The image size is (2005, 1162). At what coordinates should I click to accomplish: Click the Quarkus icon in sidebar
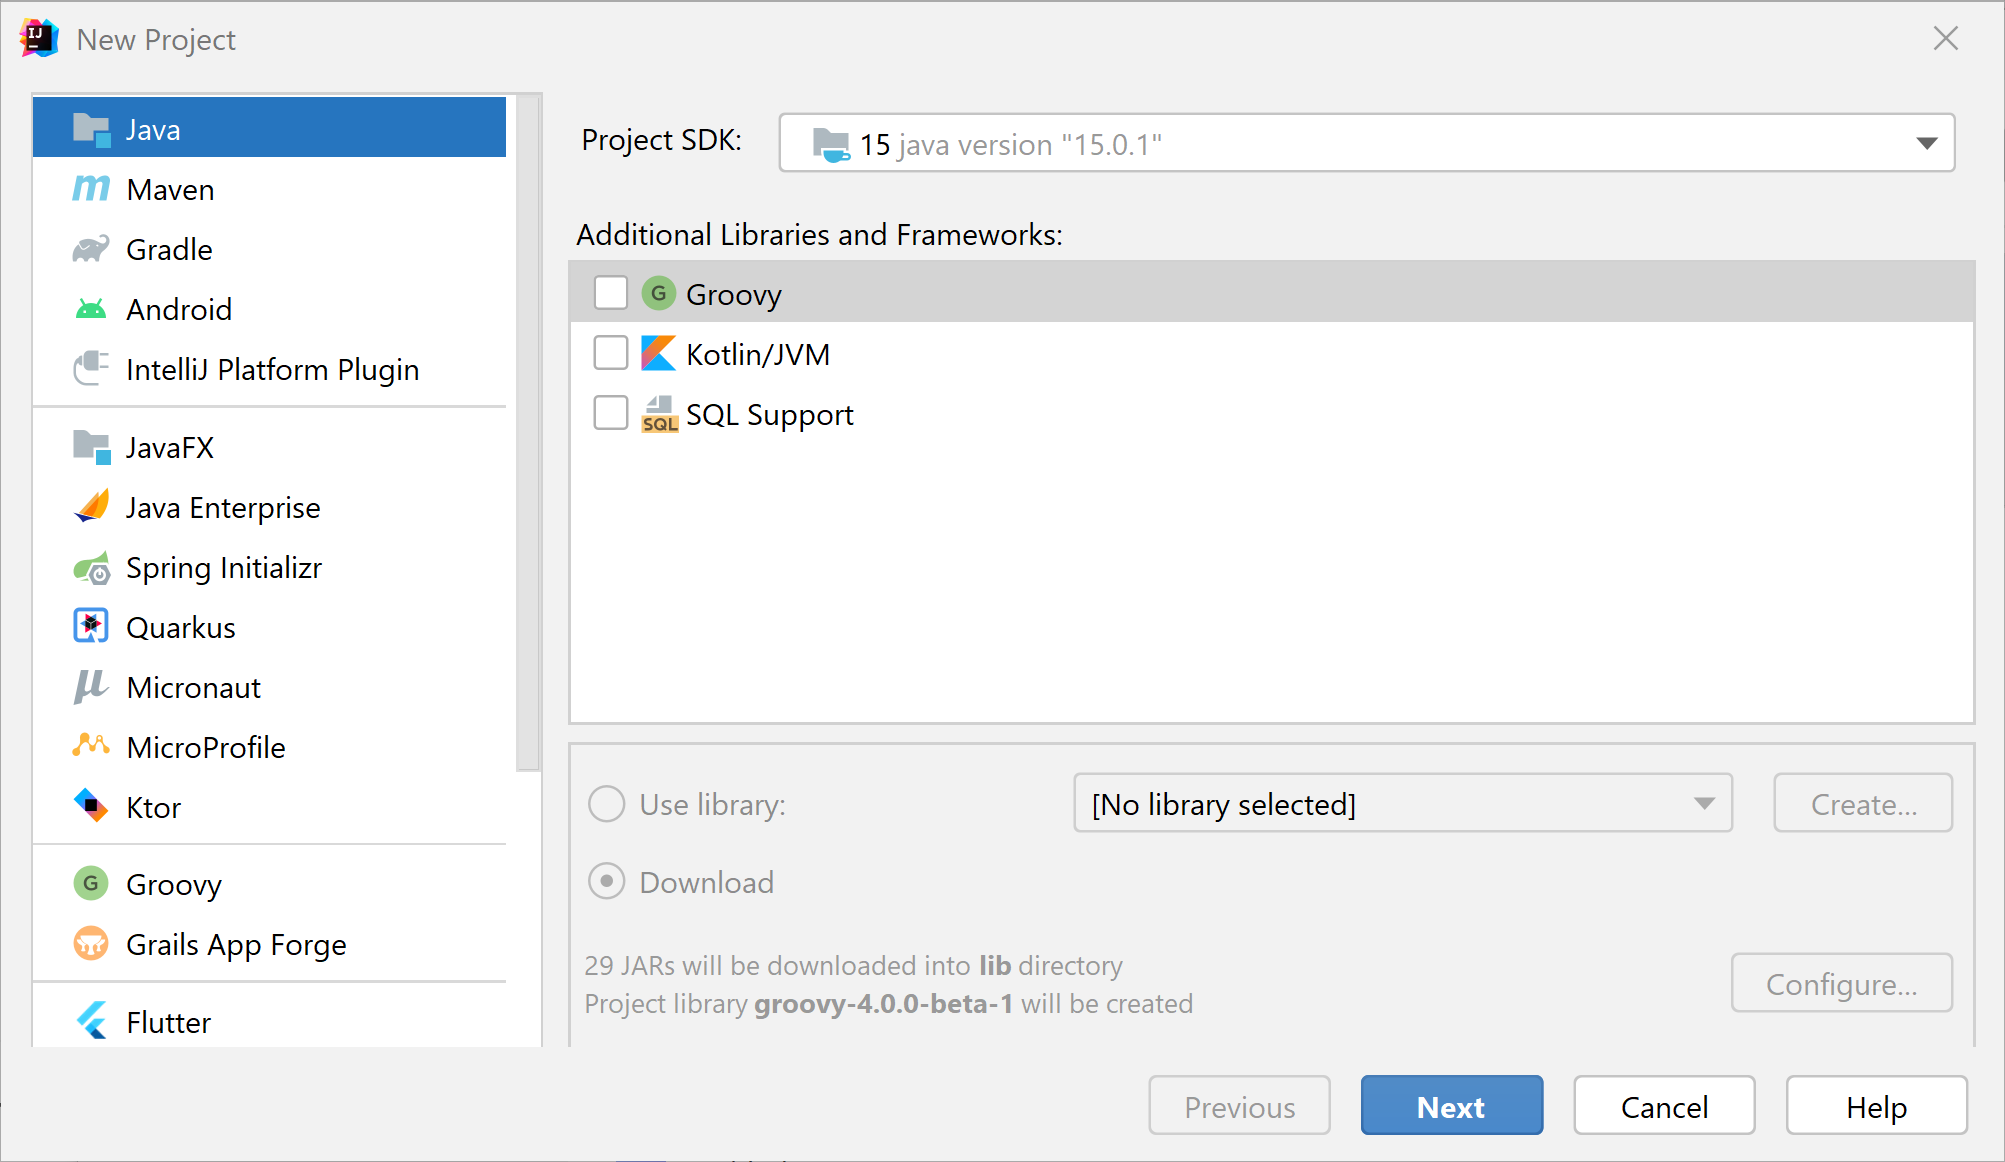tap(91, 627)
